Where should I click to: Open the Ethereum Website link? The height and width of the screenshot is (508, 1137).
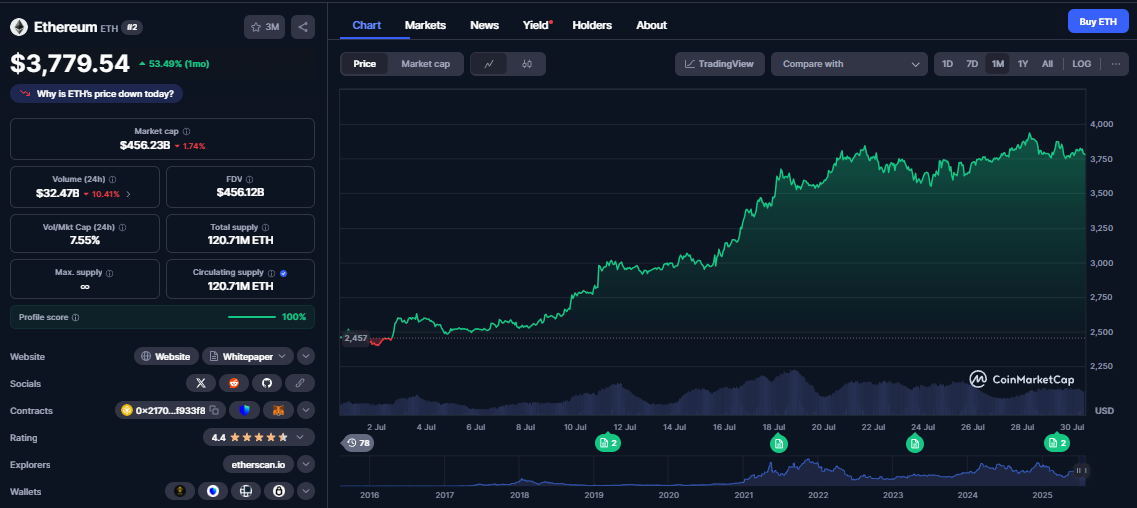pyautogui.click(x=167, y=357)
